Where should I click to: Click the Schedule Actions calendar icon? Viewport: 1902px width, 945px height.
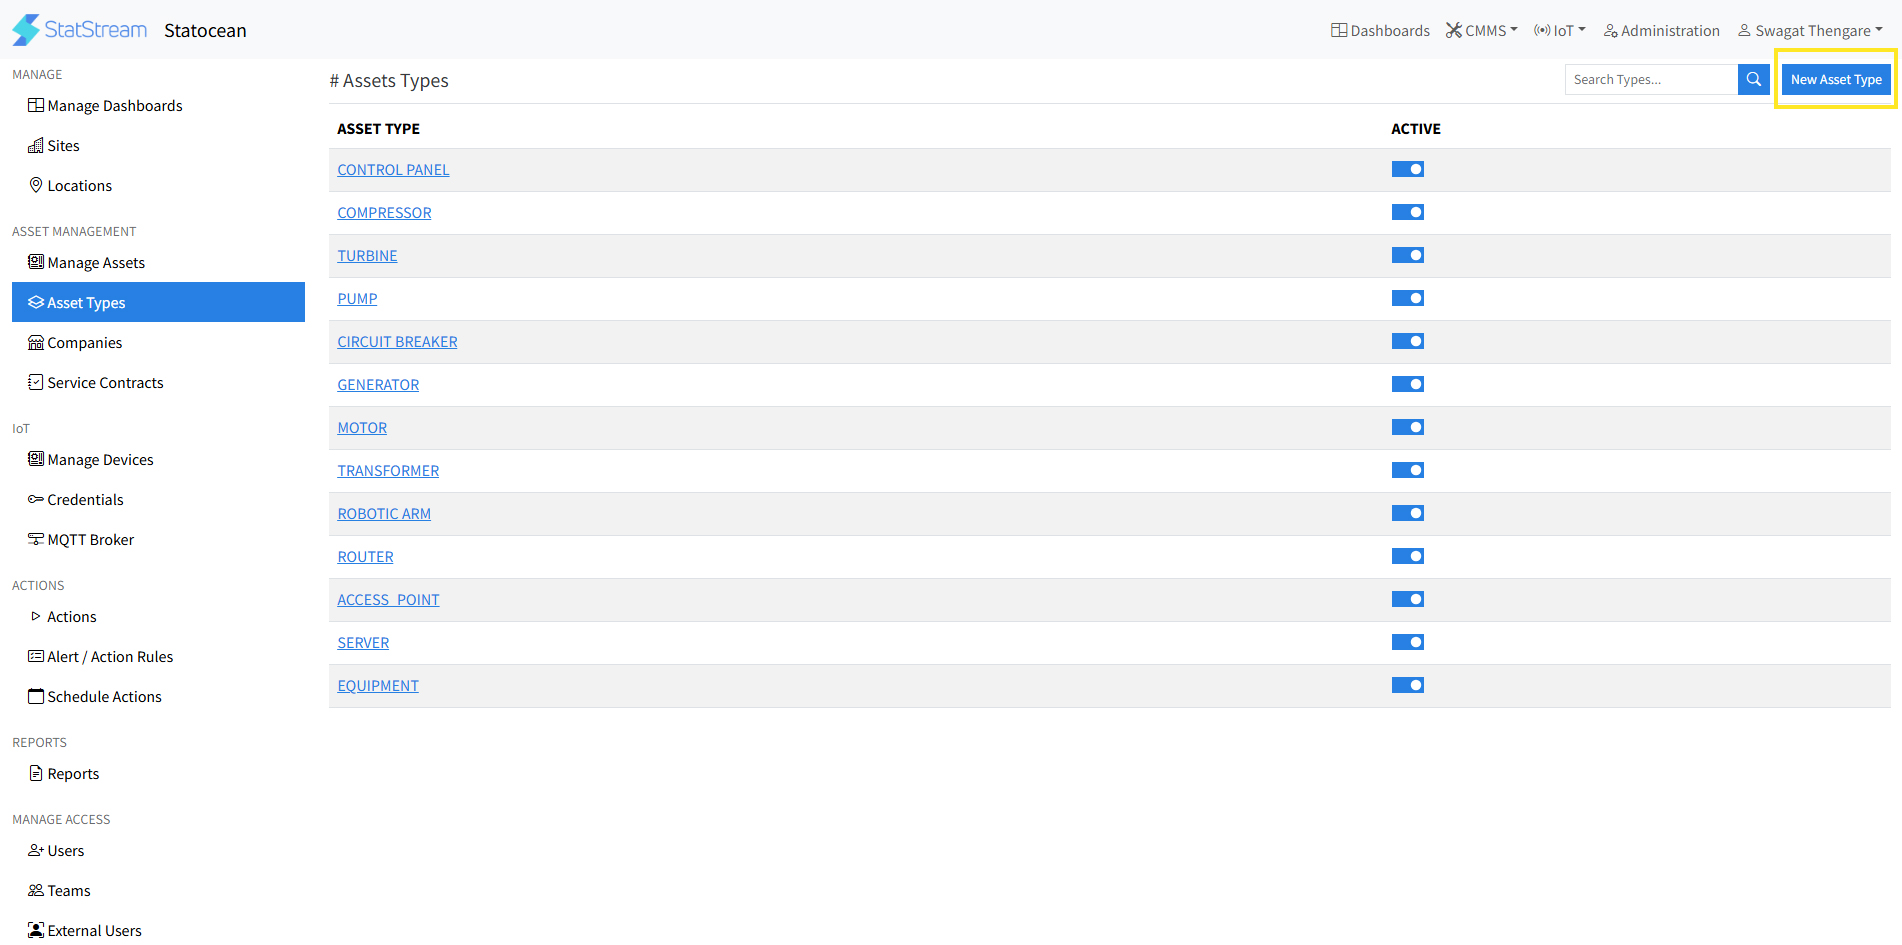36,696
